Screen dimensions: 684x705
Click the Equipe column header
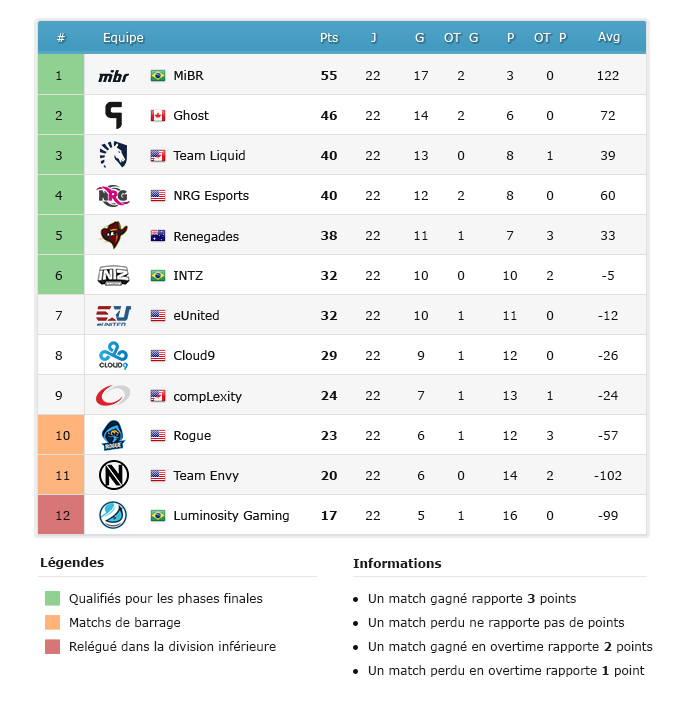click(123, 38)
